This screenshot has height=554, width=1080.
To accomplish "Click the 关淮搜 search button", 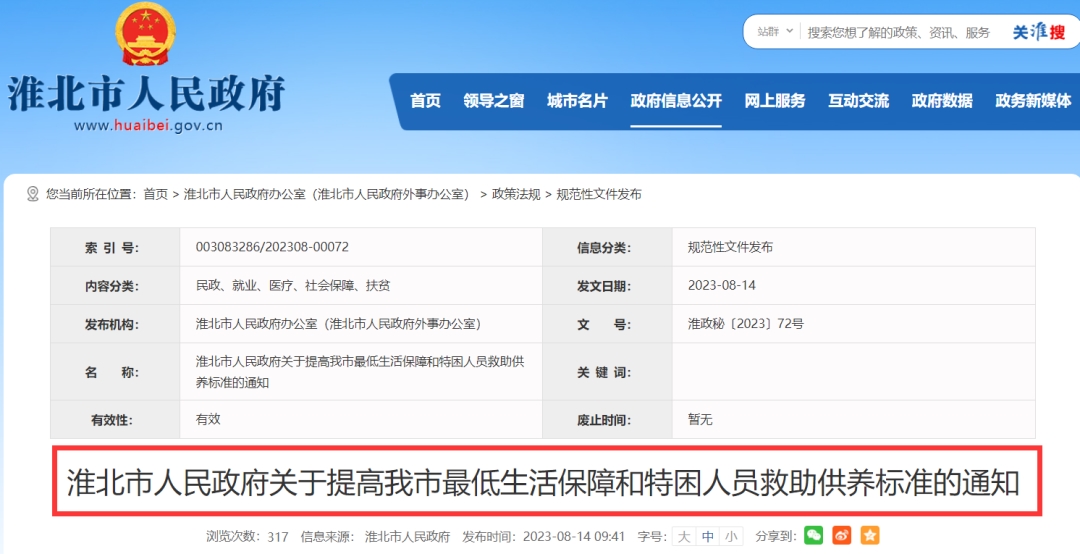I will 1039,32.
